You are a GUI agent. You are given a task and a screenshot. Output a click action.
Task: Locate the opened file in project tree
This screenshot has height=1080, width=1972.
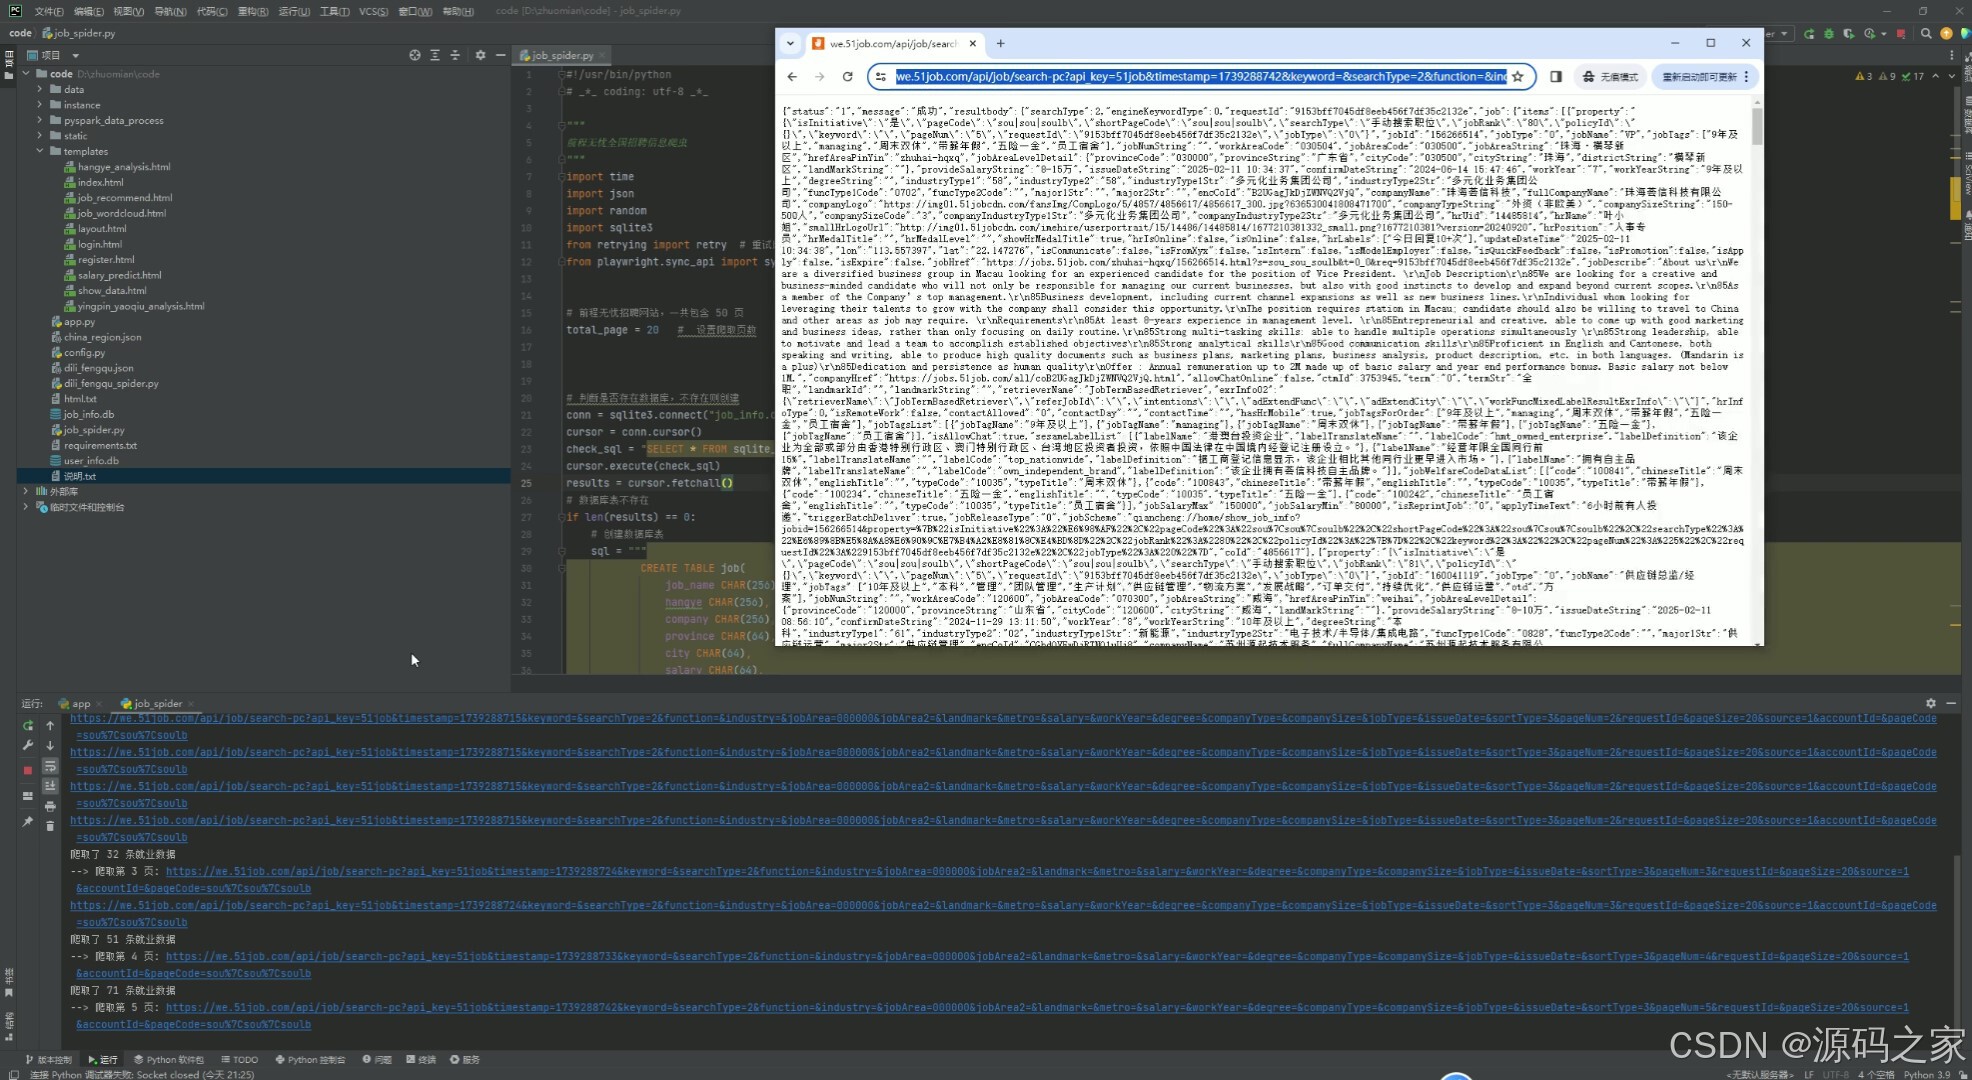[x=414, y=55]
